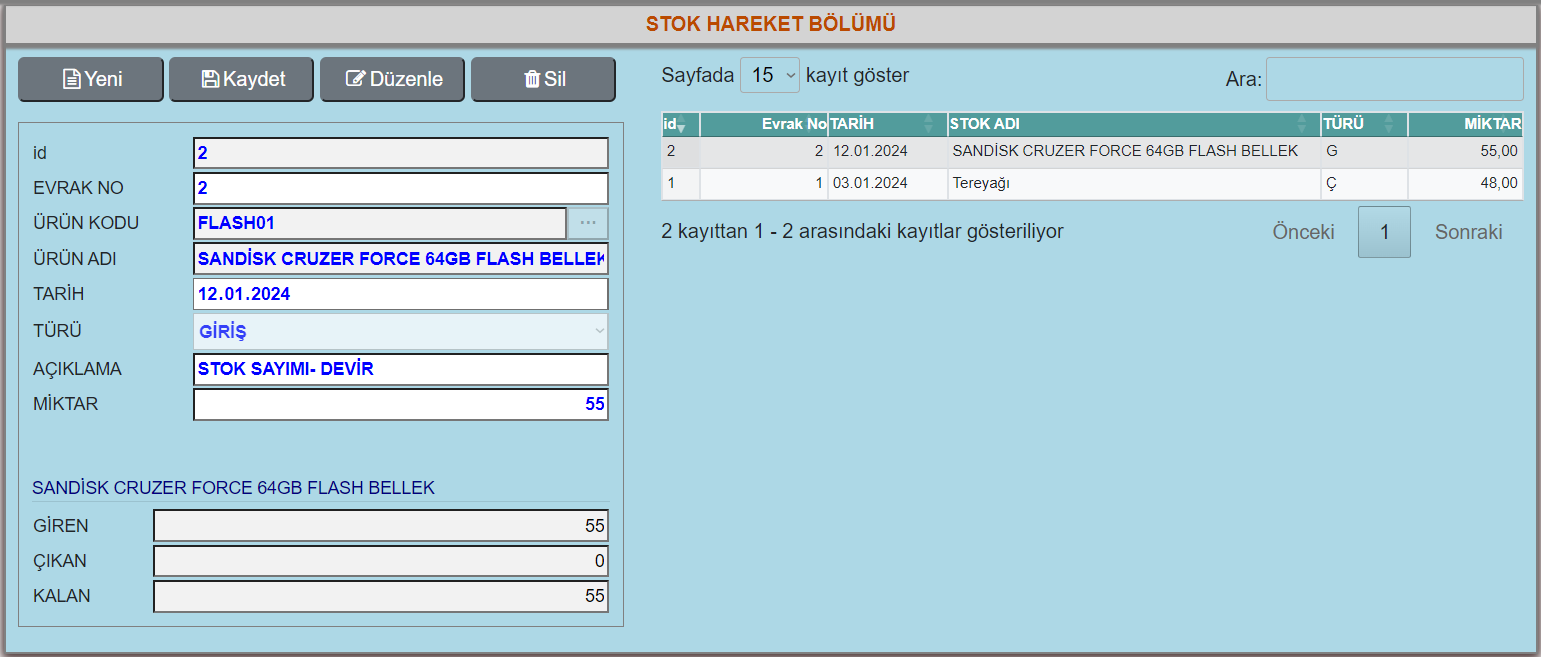The image size is (1541, 657).
Task: Sort by STOK ADI column header
Action: point(1133,124)
